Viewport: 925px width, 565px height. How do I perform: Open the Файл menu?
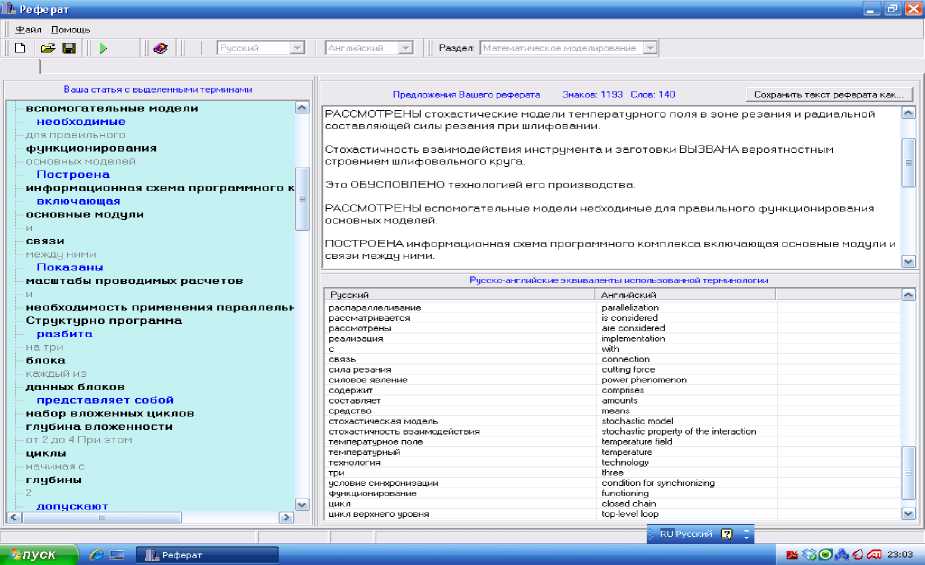click(x=27, y=29)
